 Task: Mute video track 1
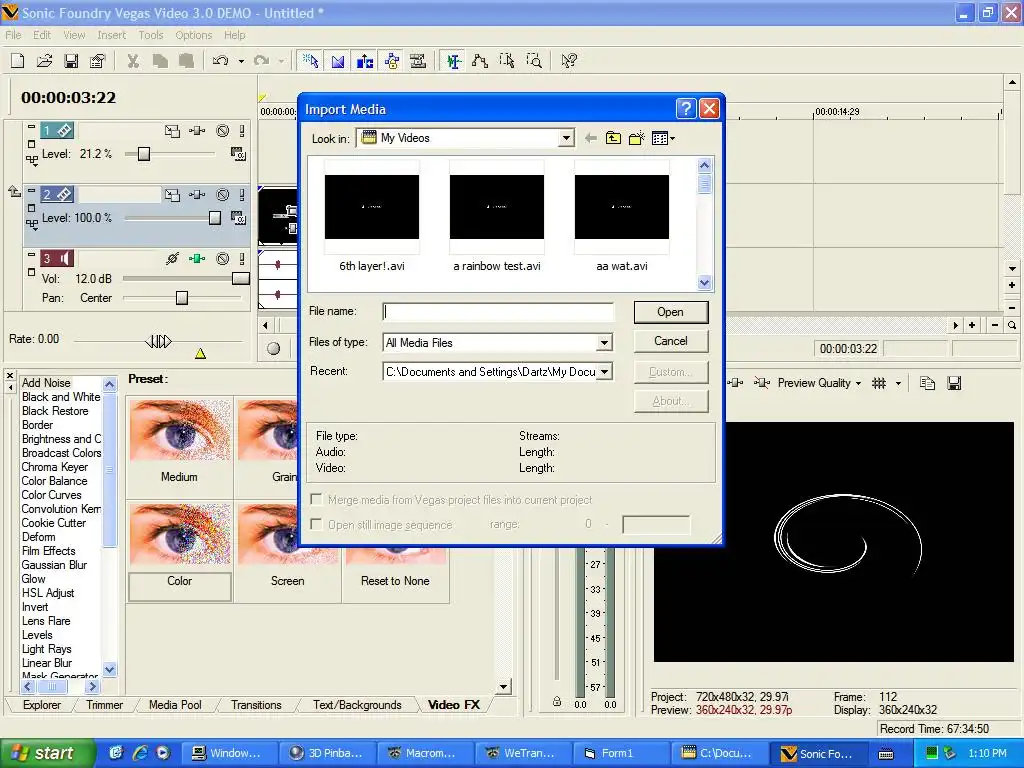[223, 131]
